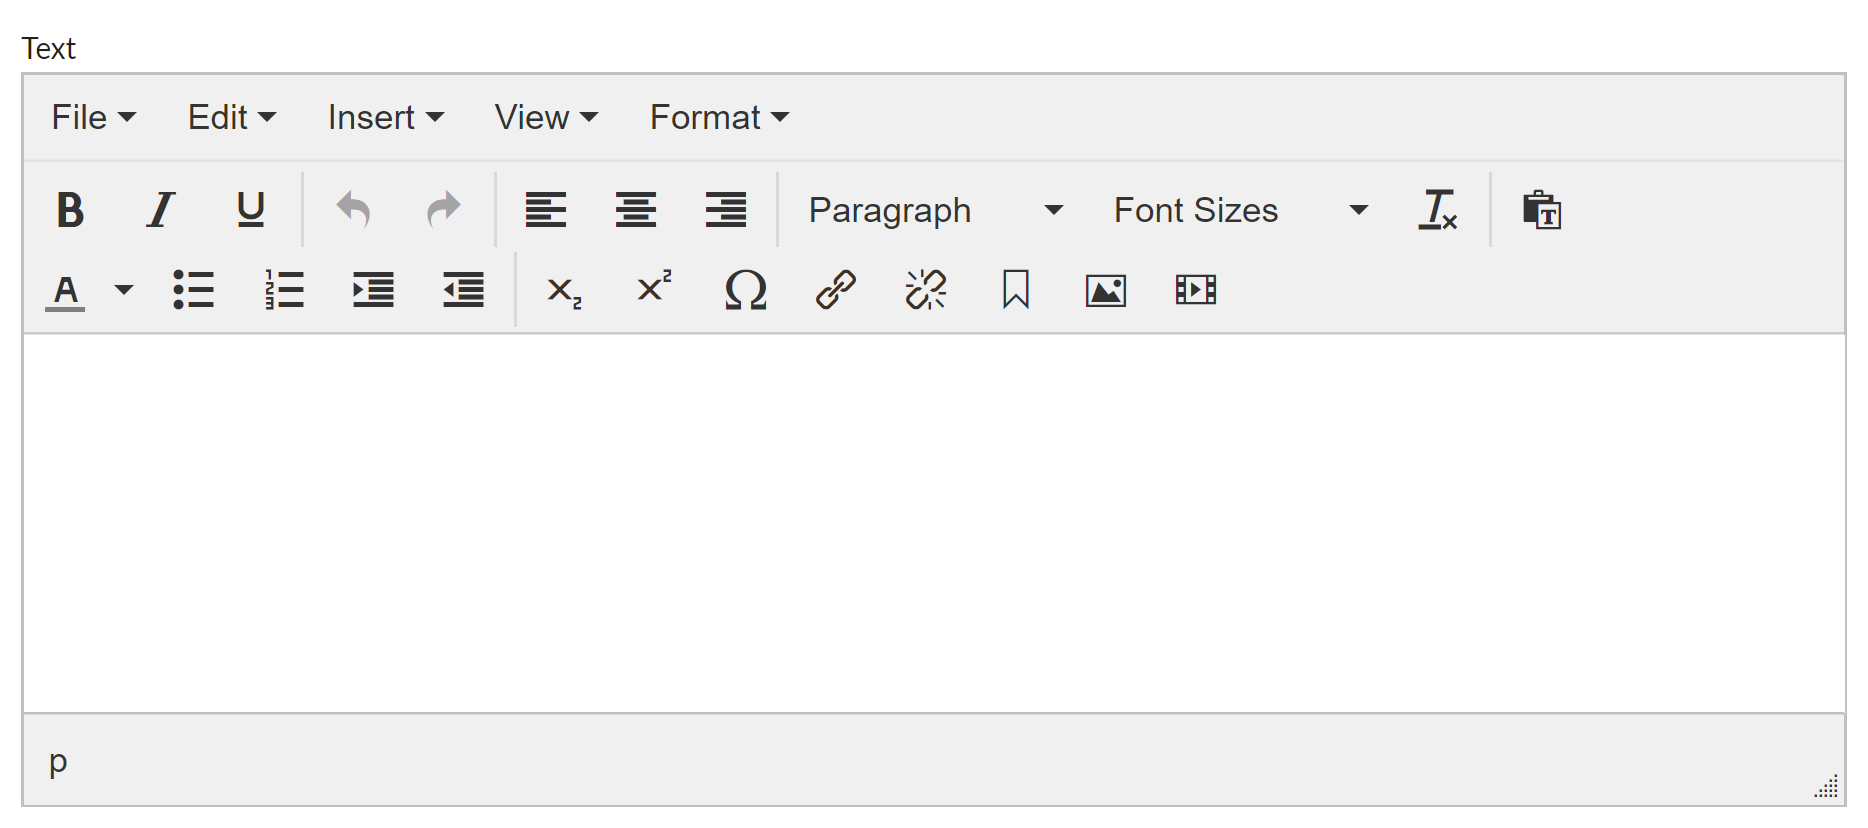Insert an anchor using bookmark icon
Image resolution: width=1868 pixels, height=828 pixels.
pos(1015,291)
